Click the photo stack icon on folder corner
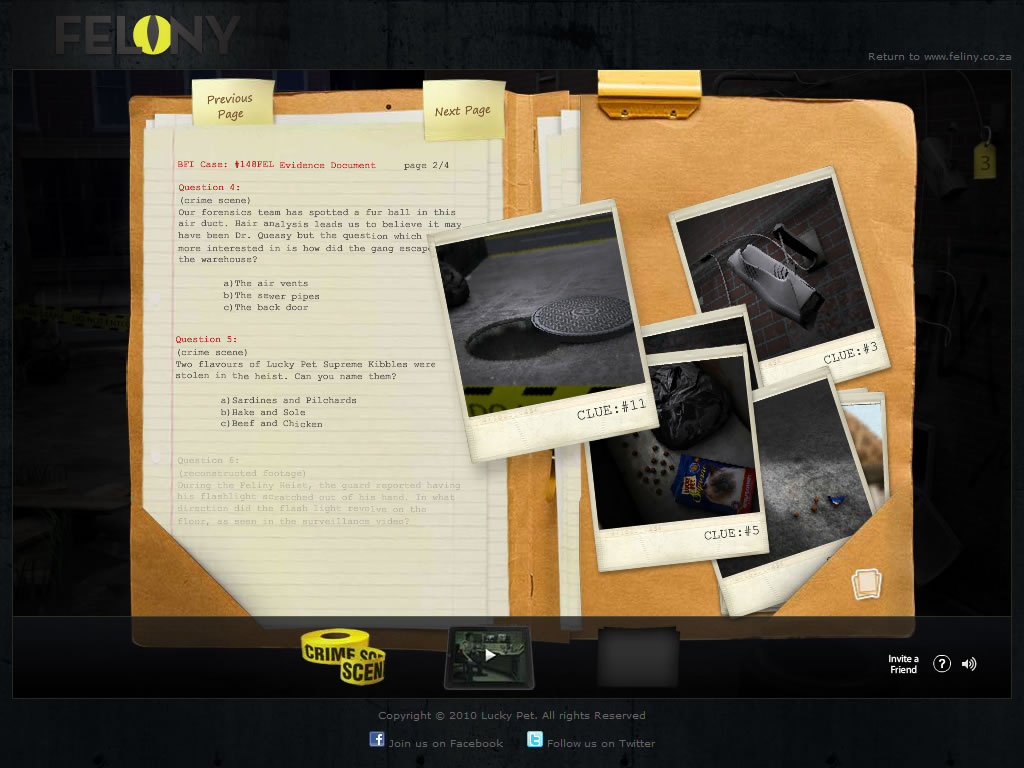The width and height of the screenshot is (1024, 768). pos(866,584)
